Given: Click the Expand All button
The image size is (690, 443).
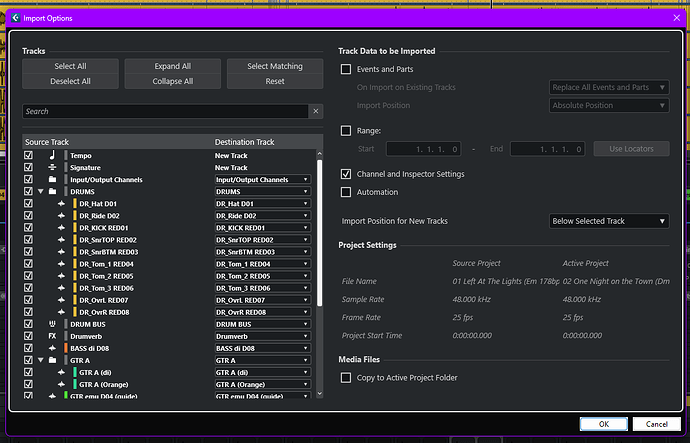Looking at the screenshot, I should [172, 66].
